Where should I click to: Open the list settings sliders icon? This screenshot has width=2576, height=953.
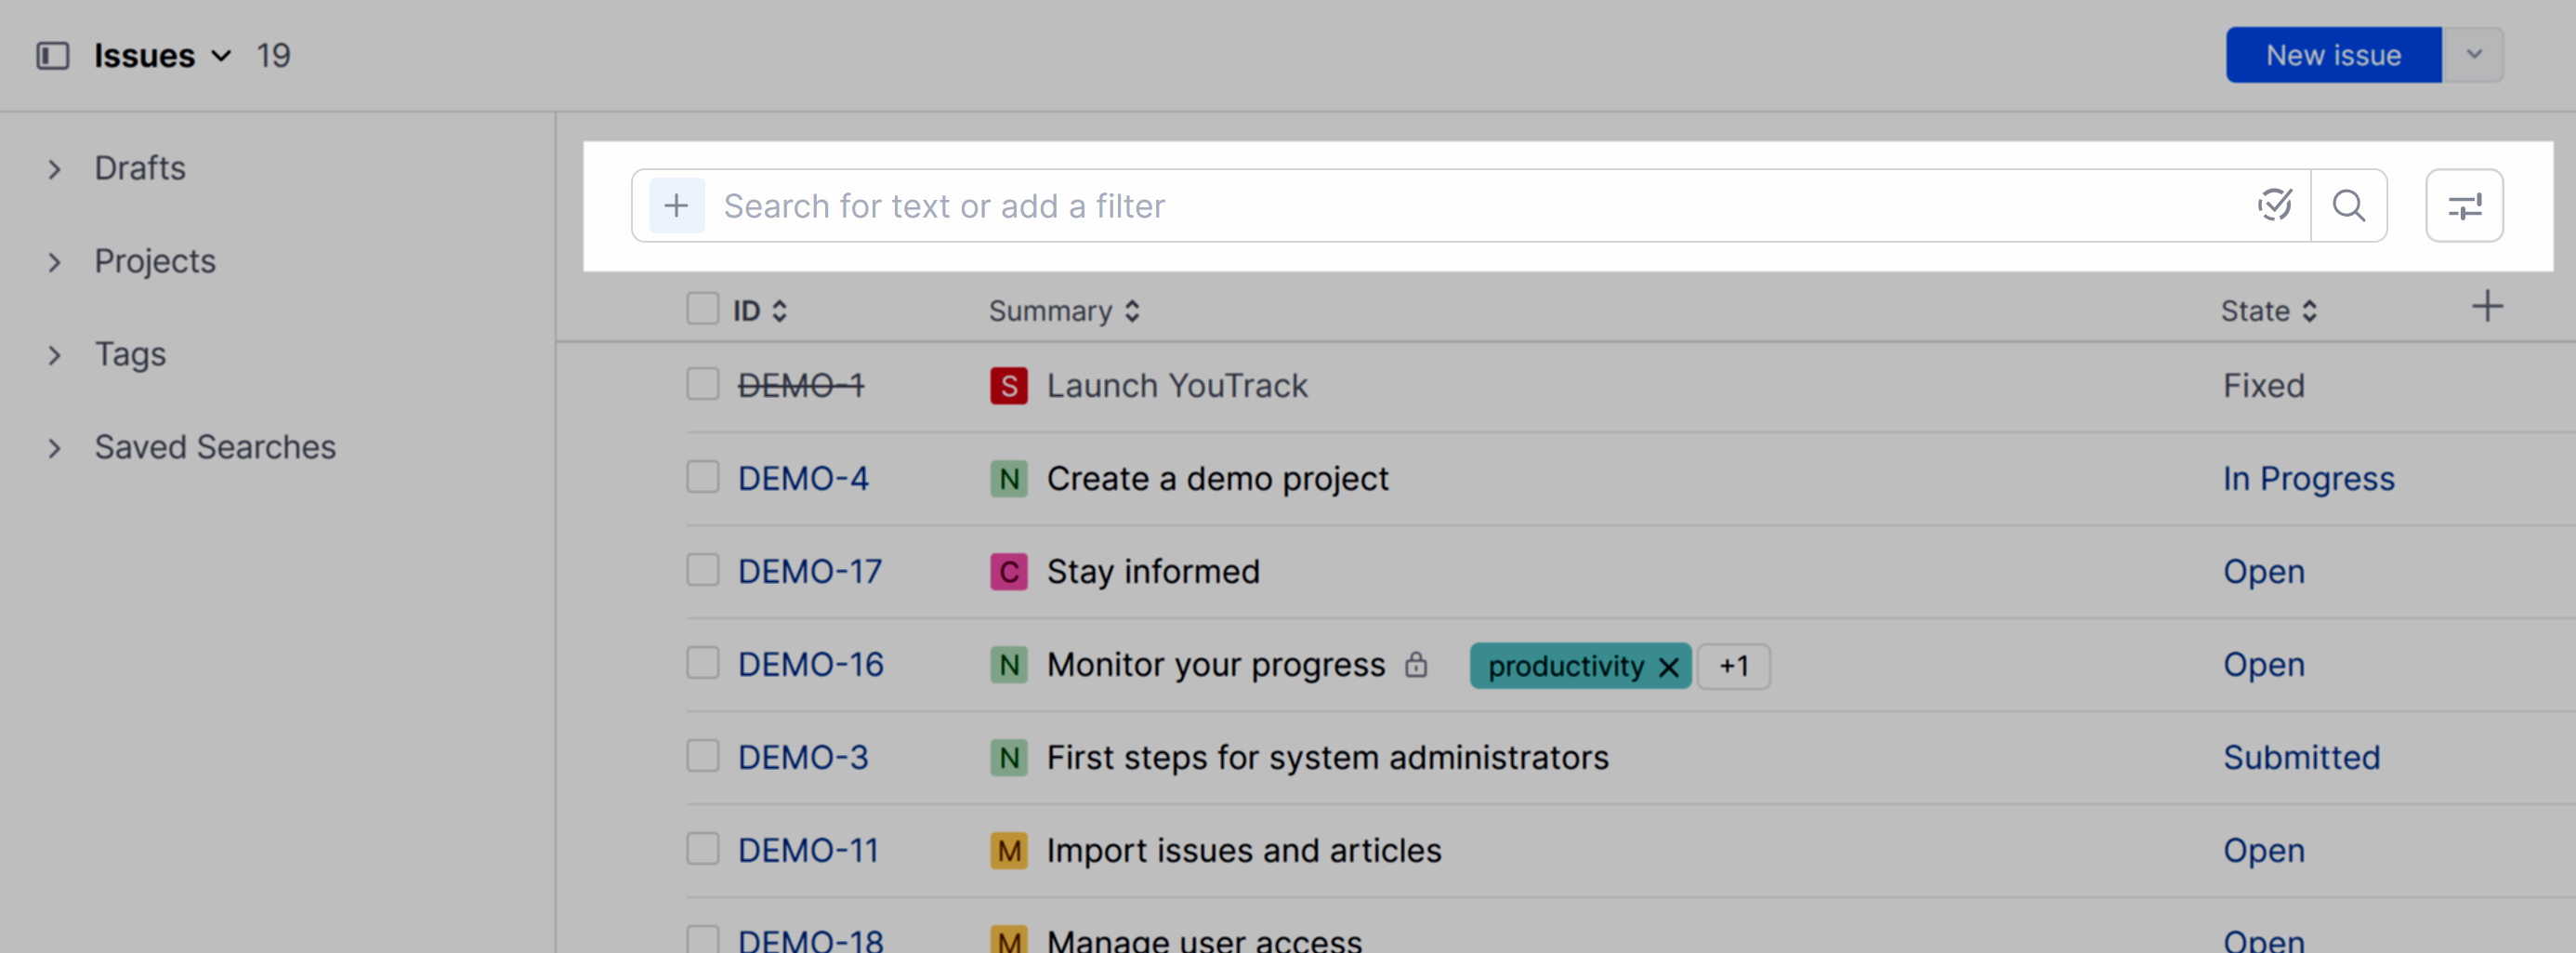coord(2464,206)
